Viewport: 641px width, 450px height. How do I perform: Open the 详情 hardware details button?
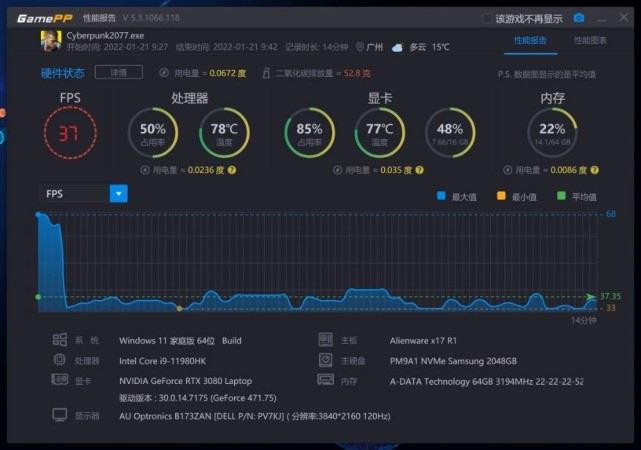(119, 73)
